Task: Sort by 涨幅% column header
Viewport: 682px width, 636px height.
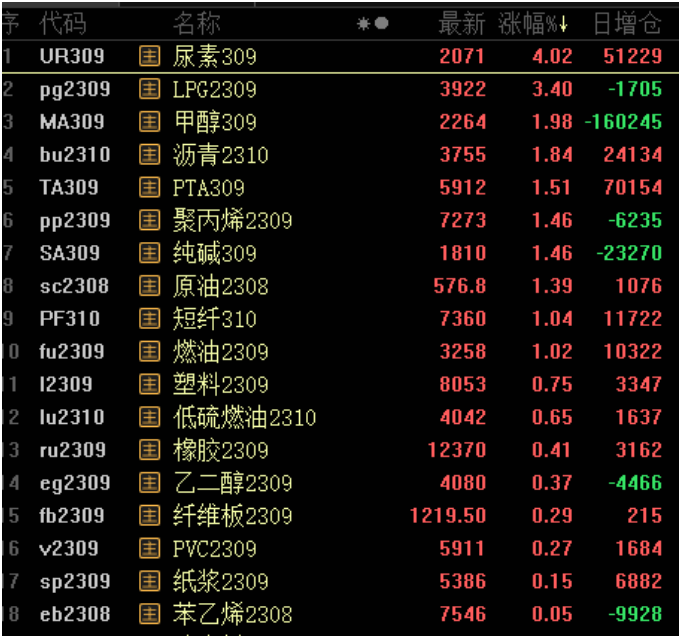Action: point(533,23)
